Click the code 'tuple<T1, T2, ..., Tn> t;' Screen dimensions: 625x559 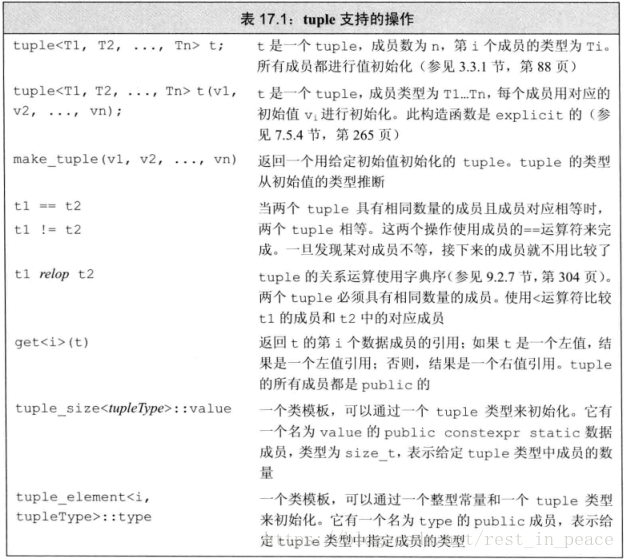click(x=118, y=46)
